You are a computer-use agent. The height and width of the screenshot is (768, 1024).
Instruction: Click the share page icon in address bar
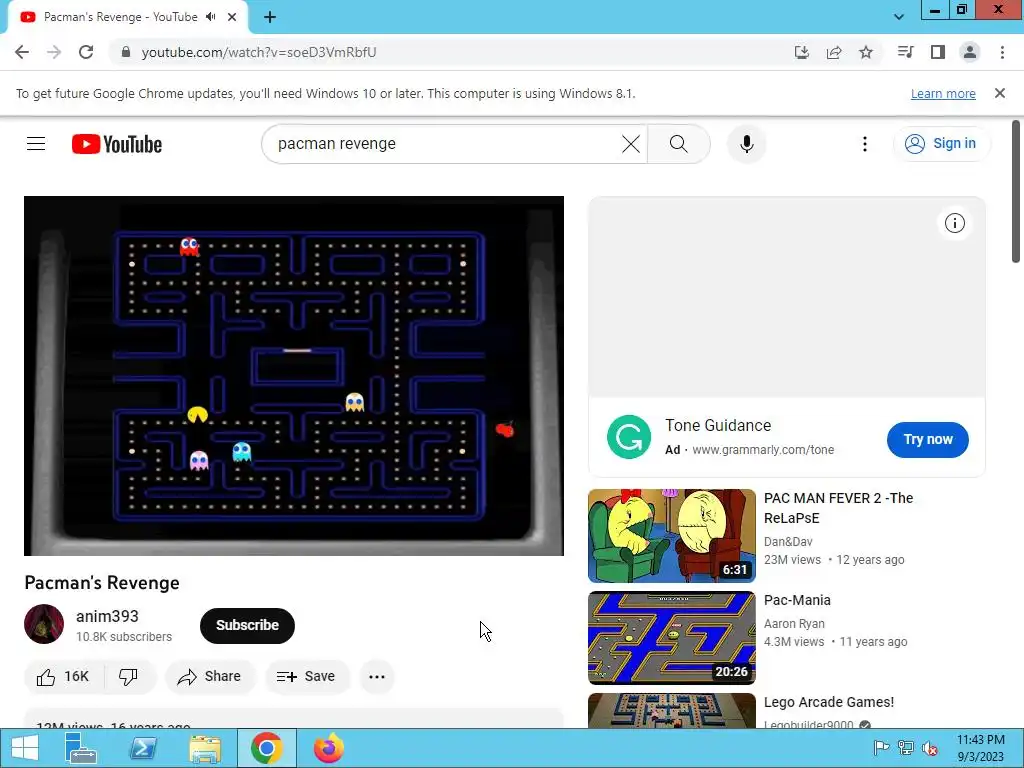[x=833, y=52]
